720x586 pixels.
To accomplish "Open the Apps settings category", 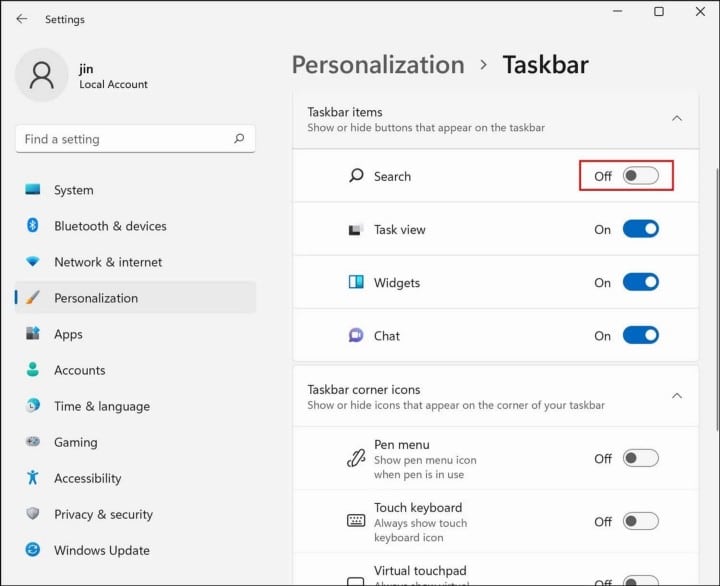I will point(135,334).
